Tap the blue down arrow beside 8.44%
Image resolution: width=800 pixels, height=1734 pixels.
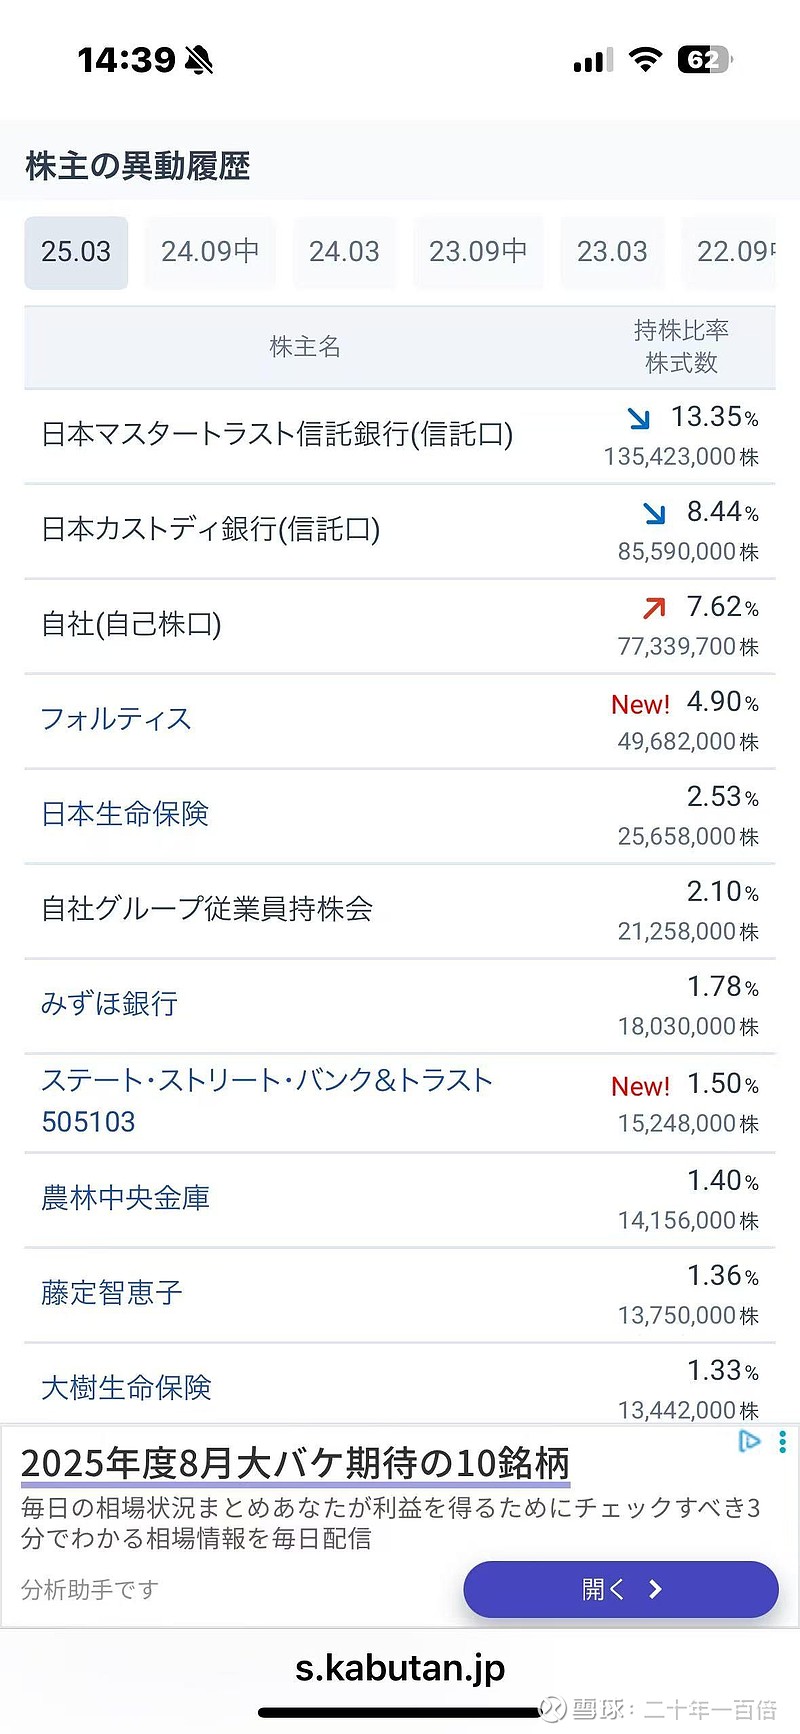click(654, 513)
